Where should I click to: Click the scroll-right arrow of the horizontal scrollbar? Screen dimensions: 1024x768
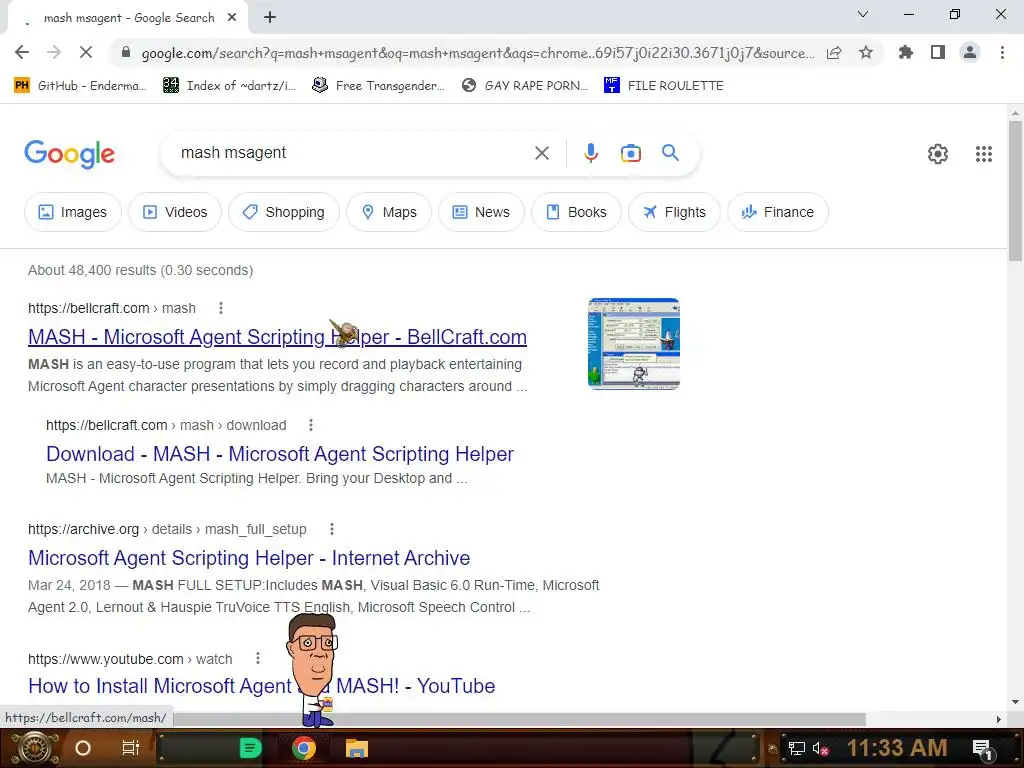click(x=998, y=719)
